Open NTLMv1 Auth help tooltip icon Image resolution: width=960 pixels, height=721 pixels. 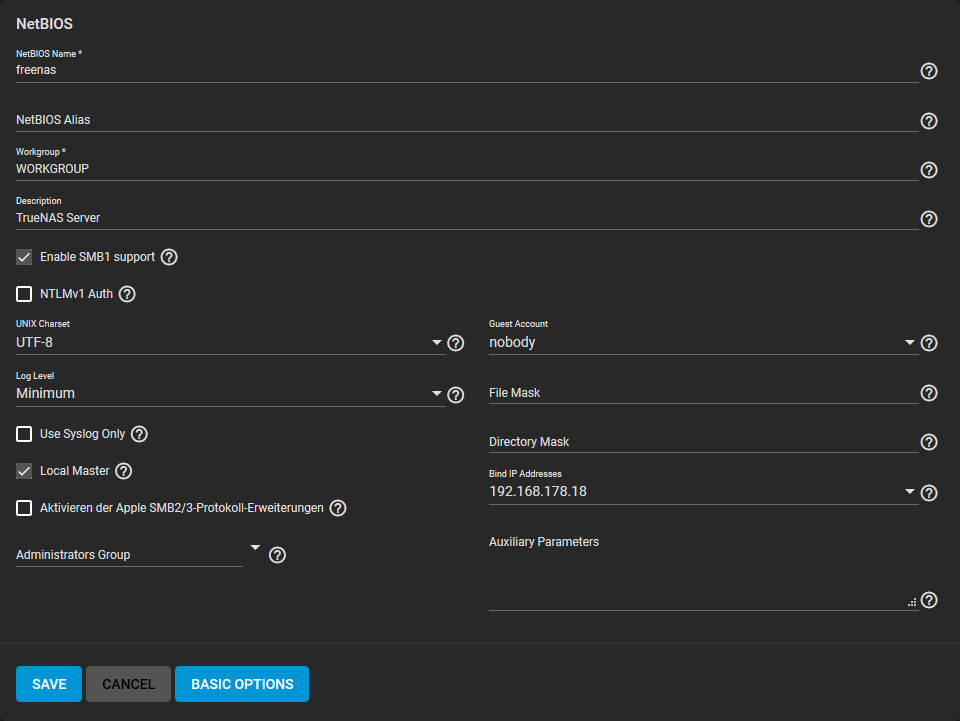pos(127,294)
